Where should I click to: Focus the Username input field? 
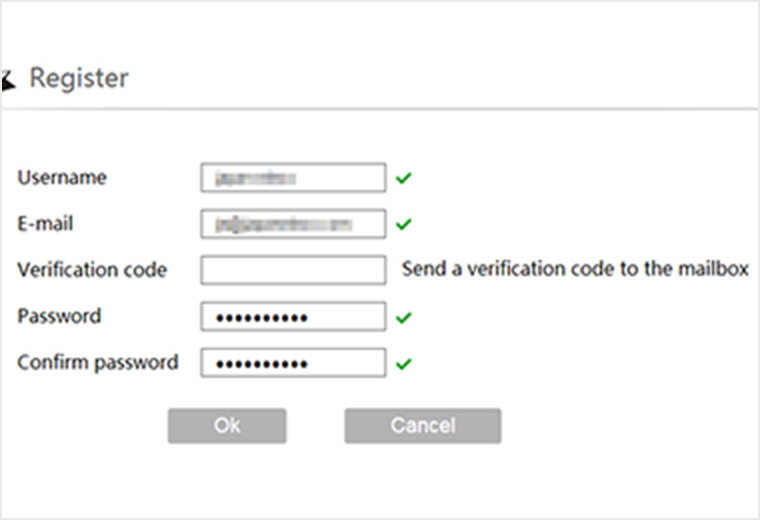(x=293, y=178)
